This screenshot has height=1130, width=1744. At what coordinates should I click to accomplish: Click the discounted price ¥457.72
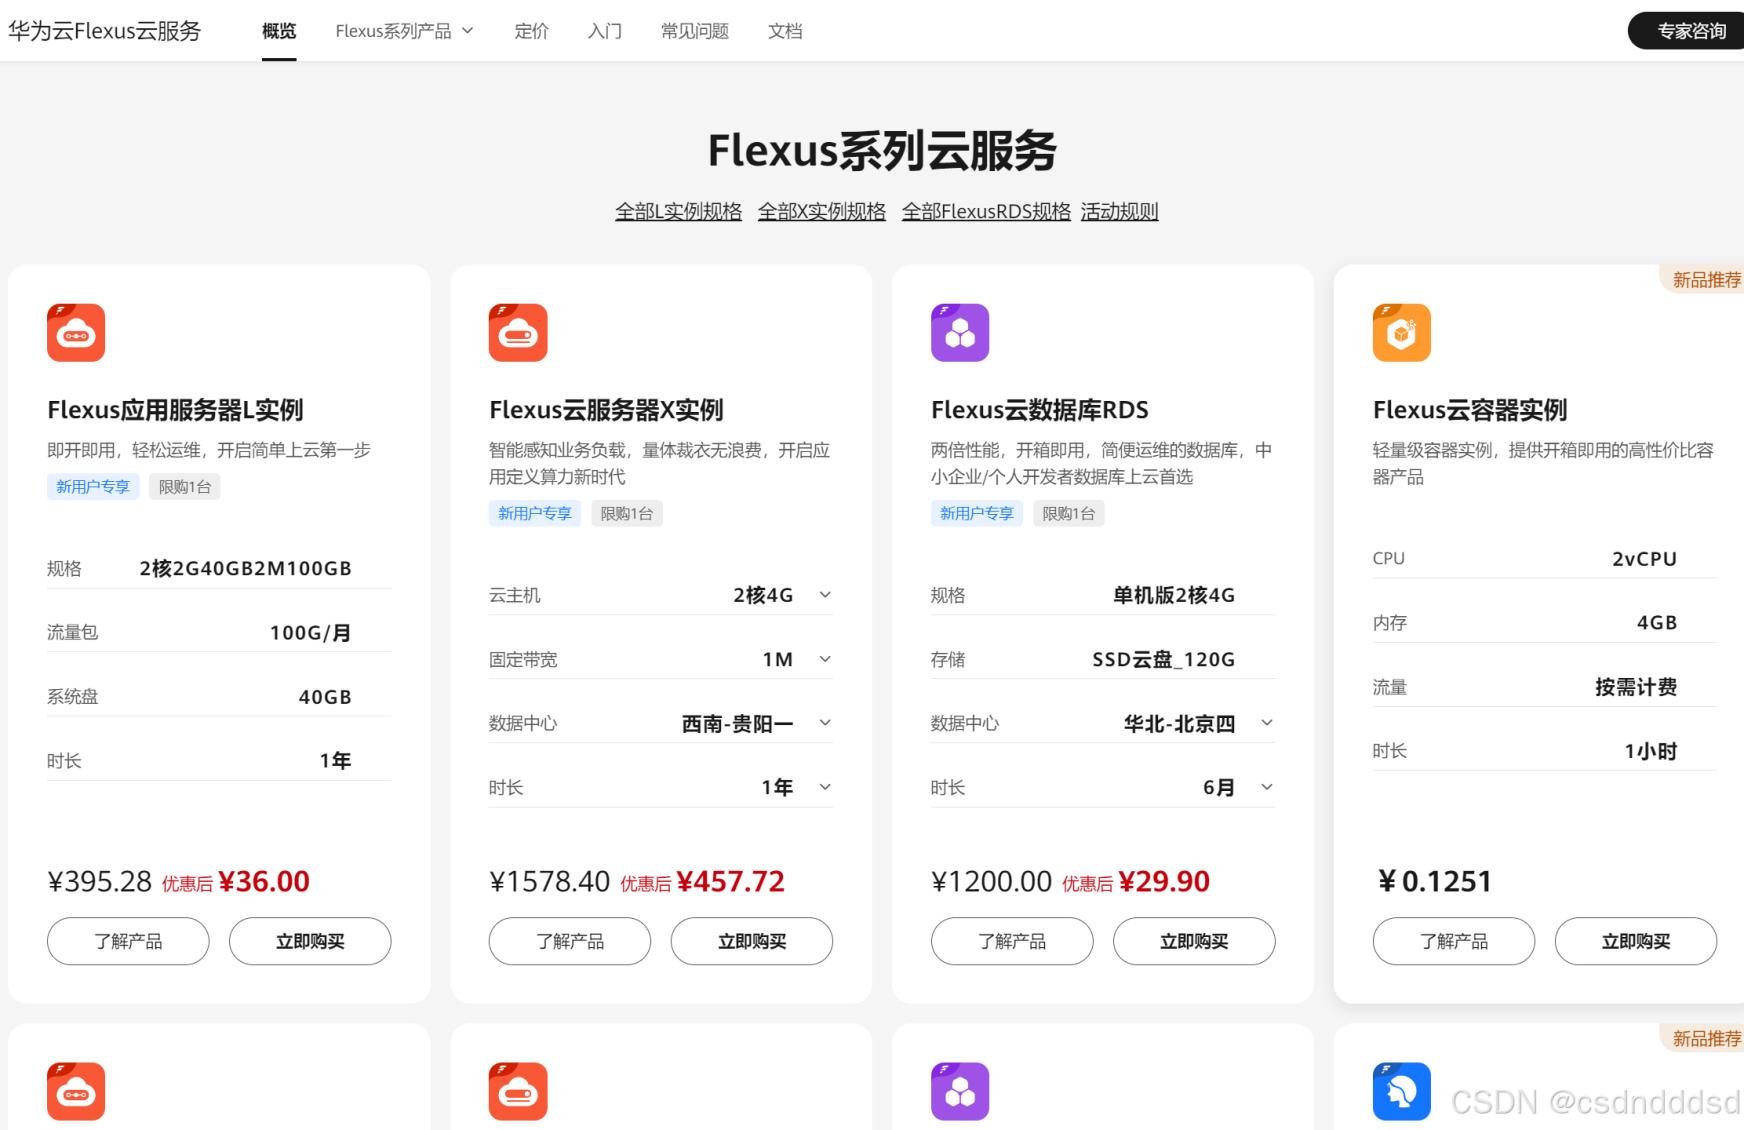[x=731, y=881]
